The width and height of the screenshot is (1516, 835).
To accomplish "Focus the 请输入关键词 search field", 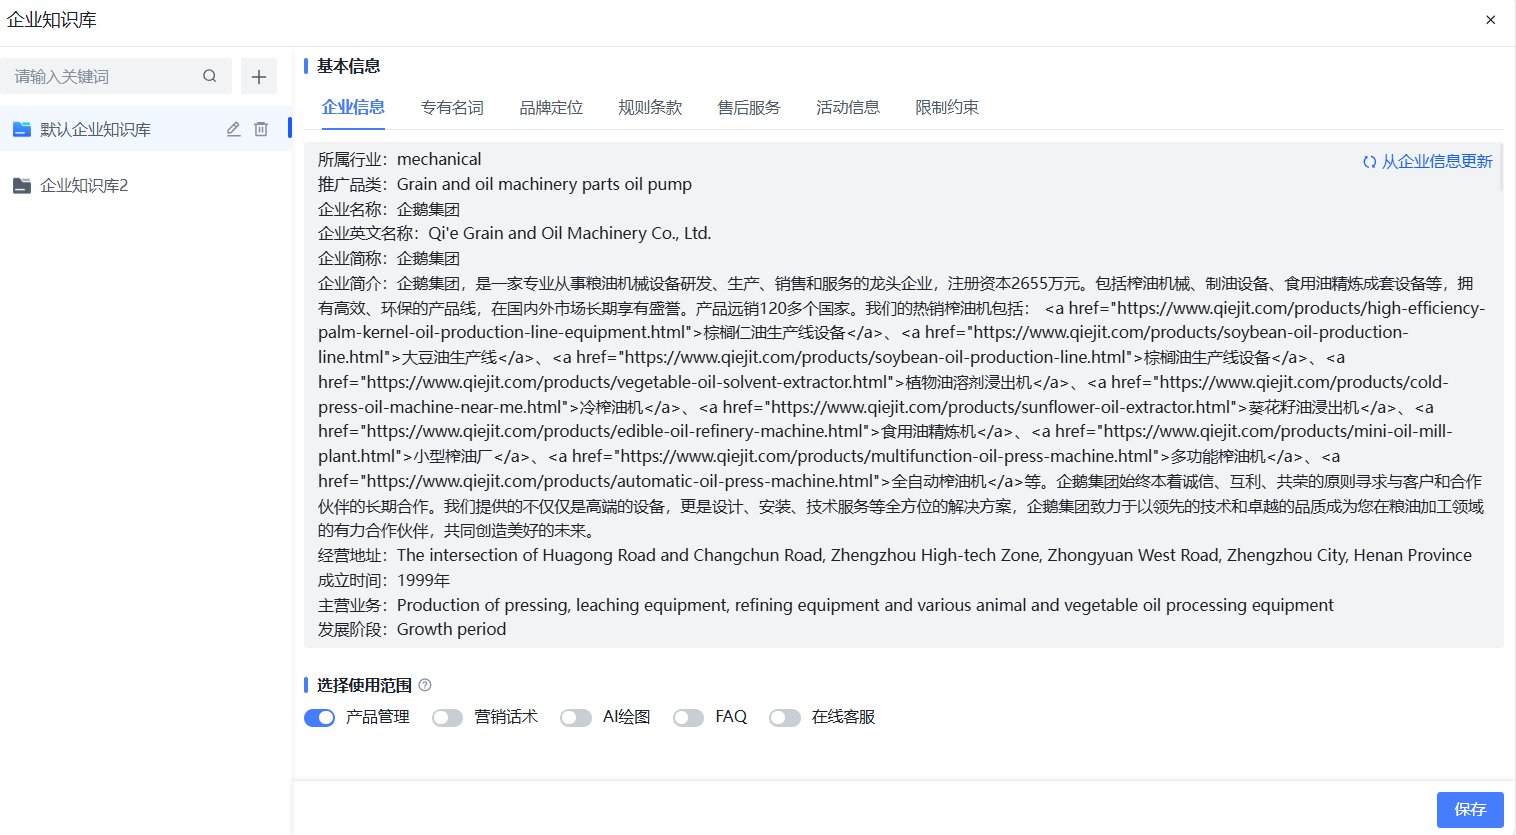I will [x=100, y=77].
